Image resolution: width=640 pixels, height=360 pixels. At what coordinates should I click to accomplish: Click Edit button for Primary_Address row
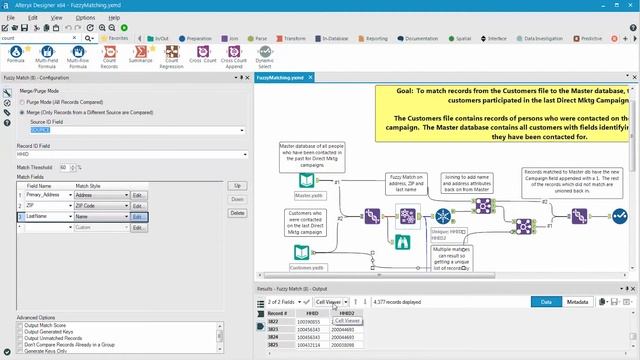[x=138, y=196]
